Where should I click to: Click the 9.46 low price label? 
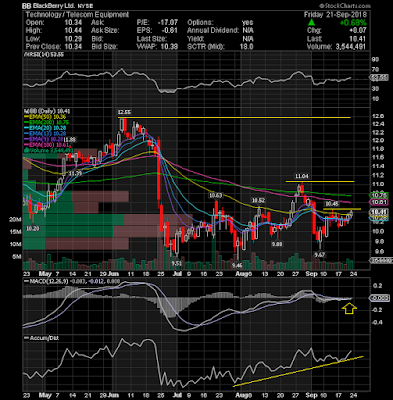click(237, 265)
